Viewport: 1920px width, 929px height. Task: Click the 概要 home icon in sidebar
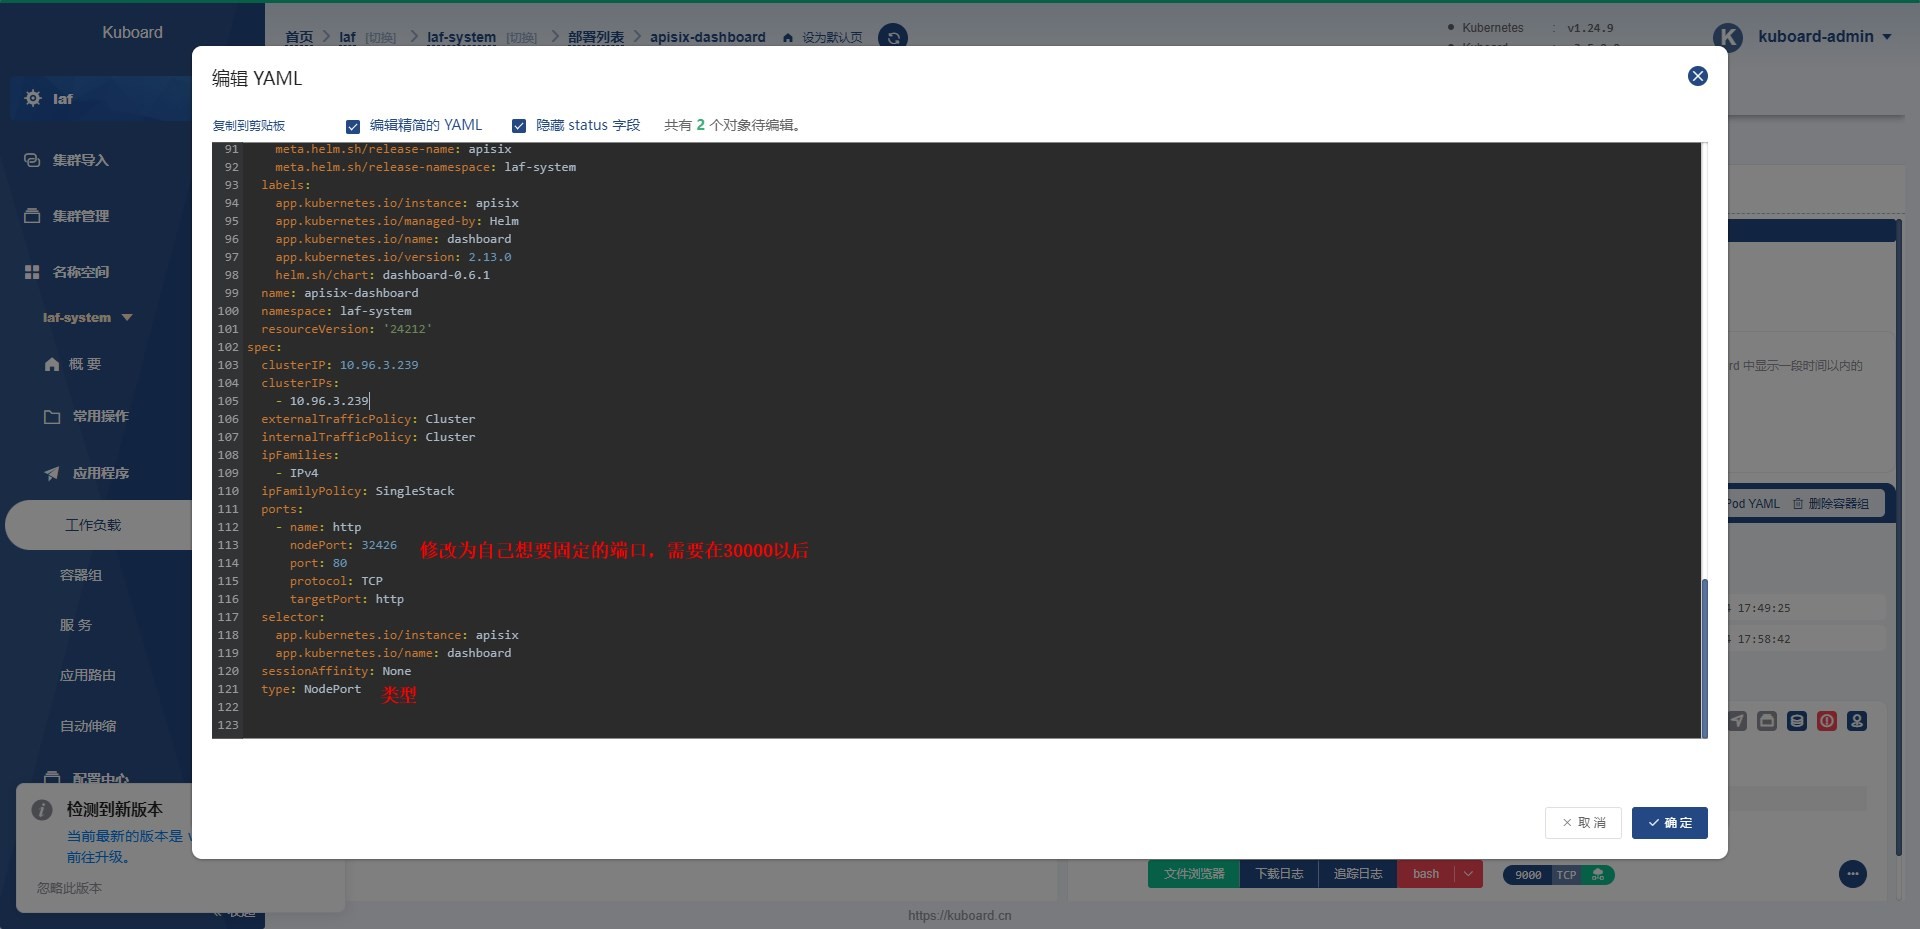(x=52, y=364)
